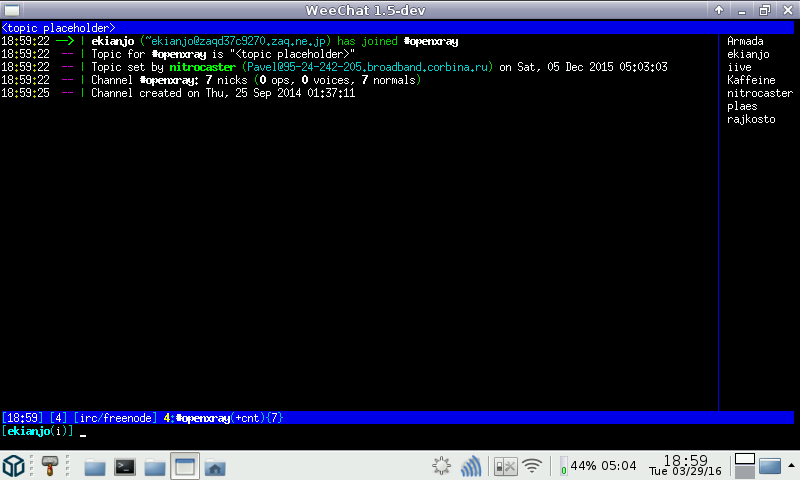Open the first folder icon in the taskbar
The image size is (800, 480).
coord(95,466)
